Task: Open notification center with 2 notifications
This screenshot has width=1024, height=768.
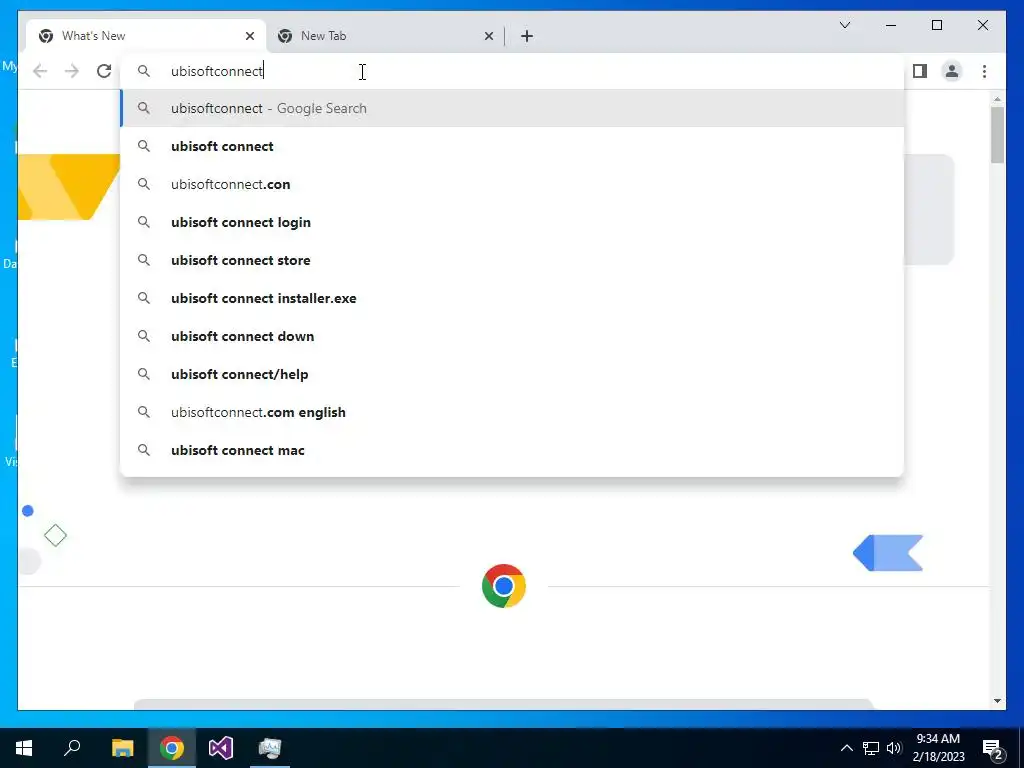Action: pyautogui.click(x=993, y=748)
